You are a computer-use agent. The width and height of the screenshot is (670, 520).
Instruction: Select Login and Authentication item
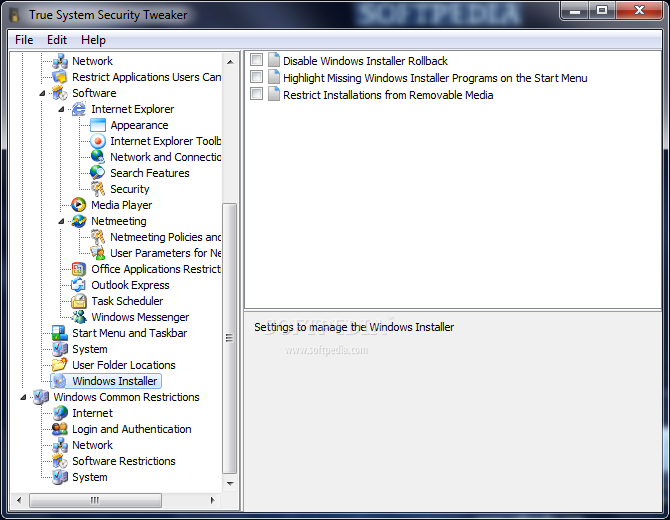click(x=132, y=429)
